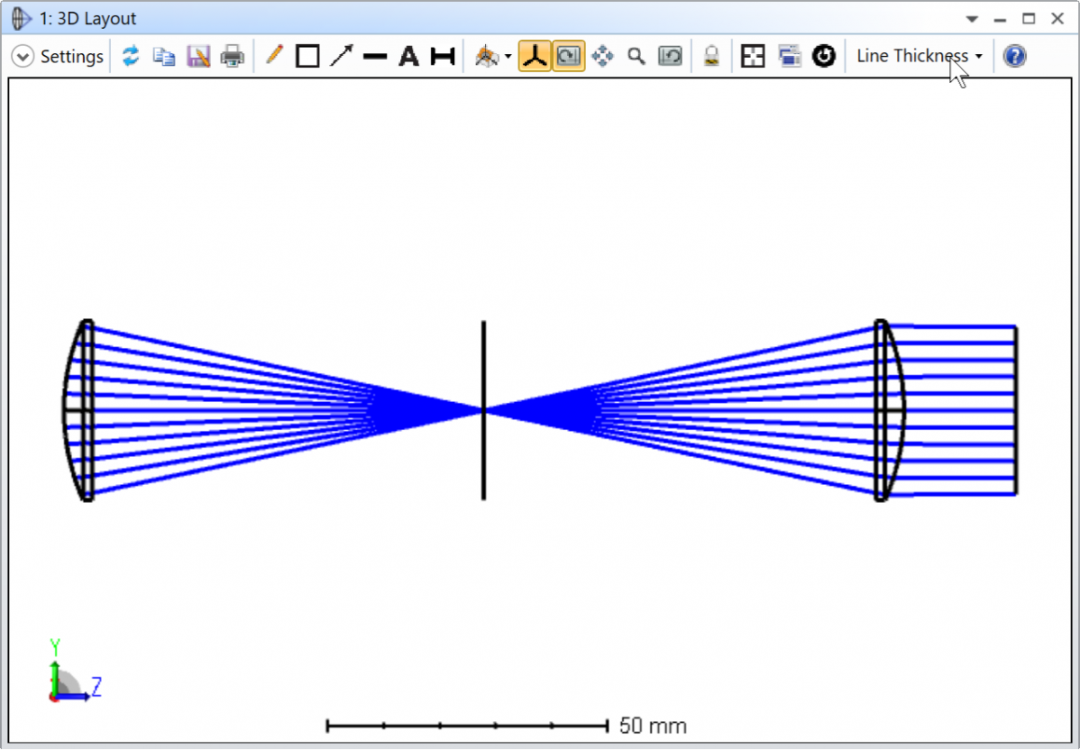
Task: Fit the layout to the window
Action: (752, 56)
